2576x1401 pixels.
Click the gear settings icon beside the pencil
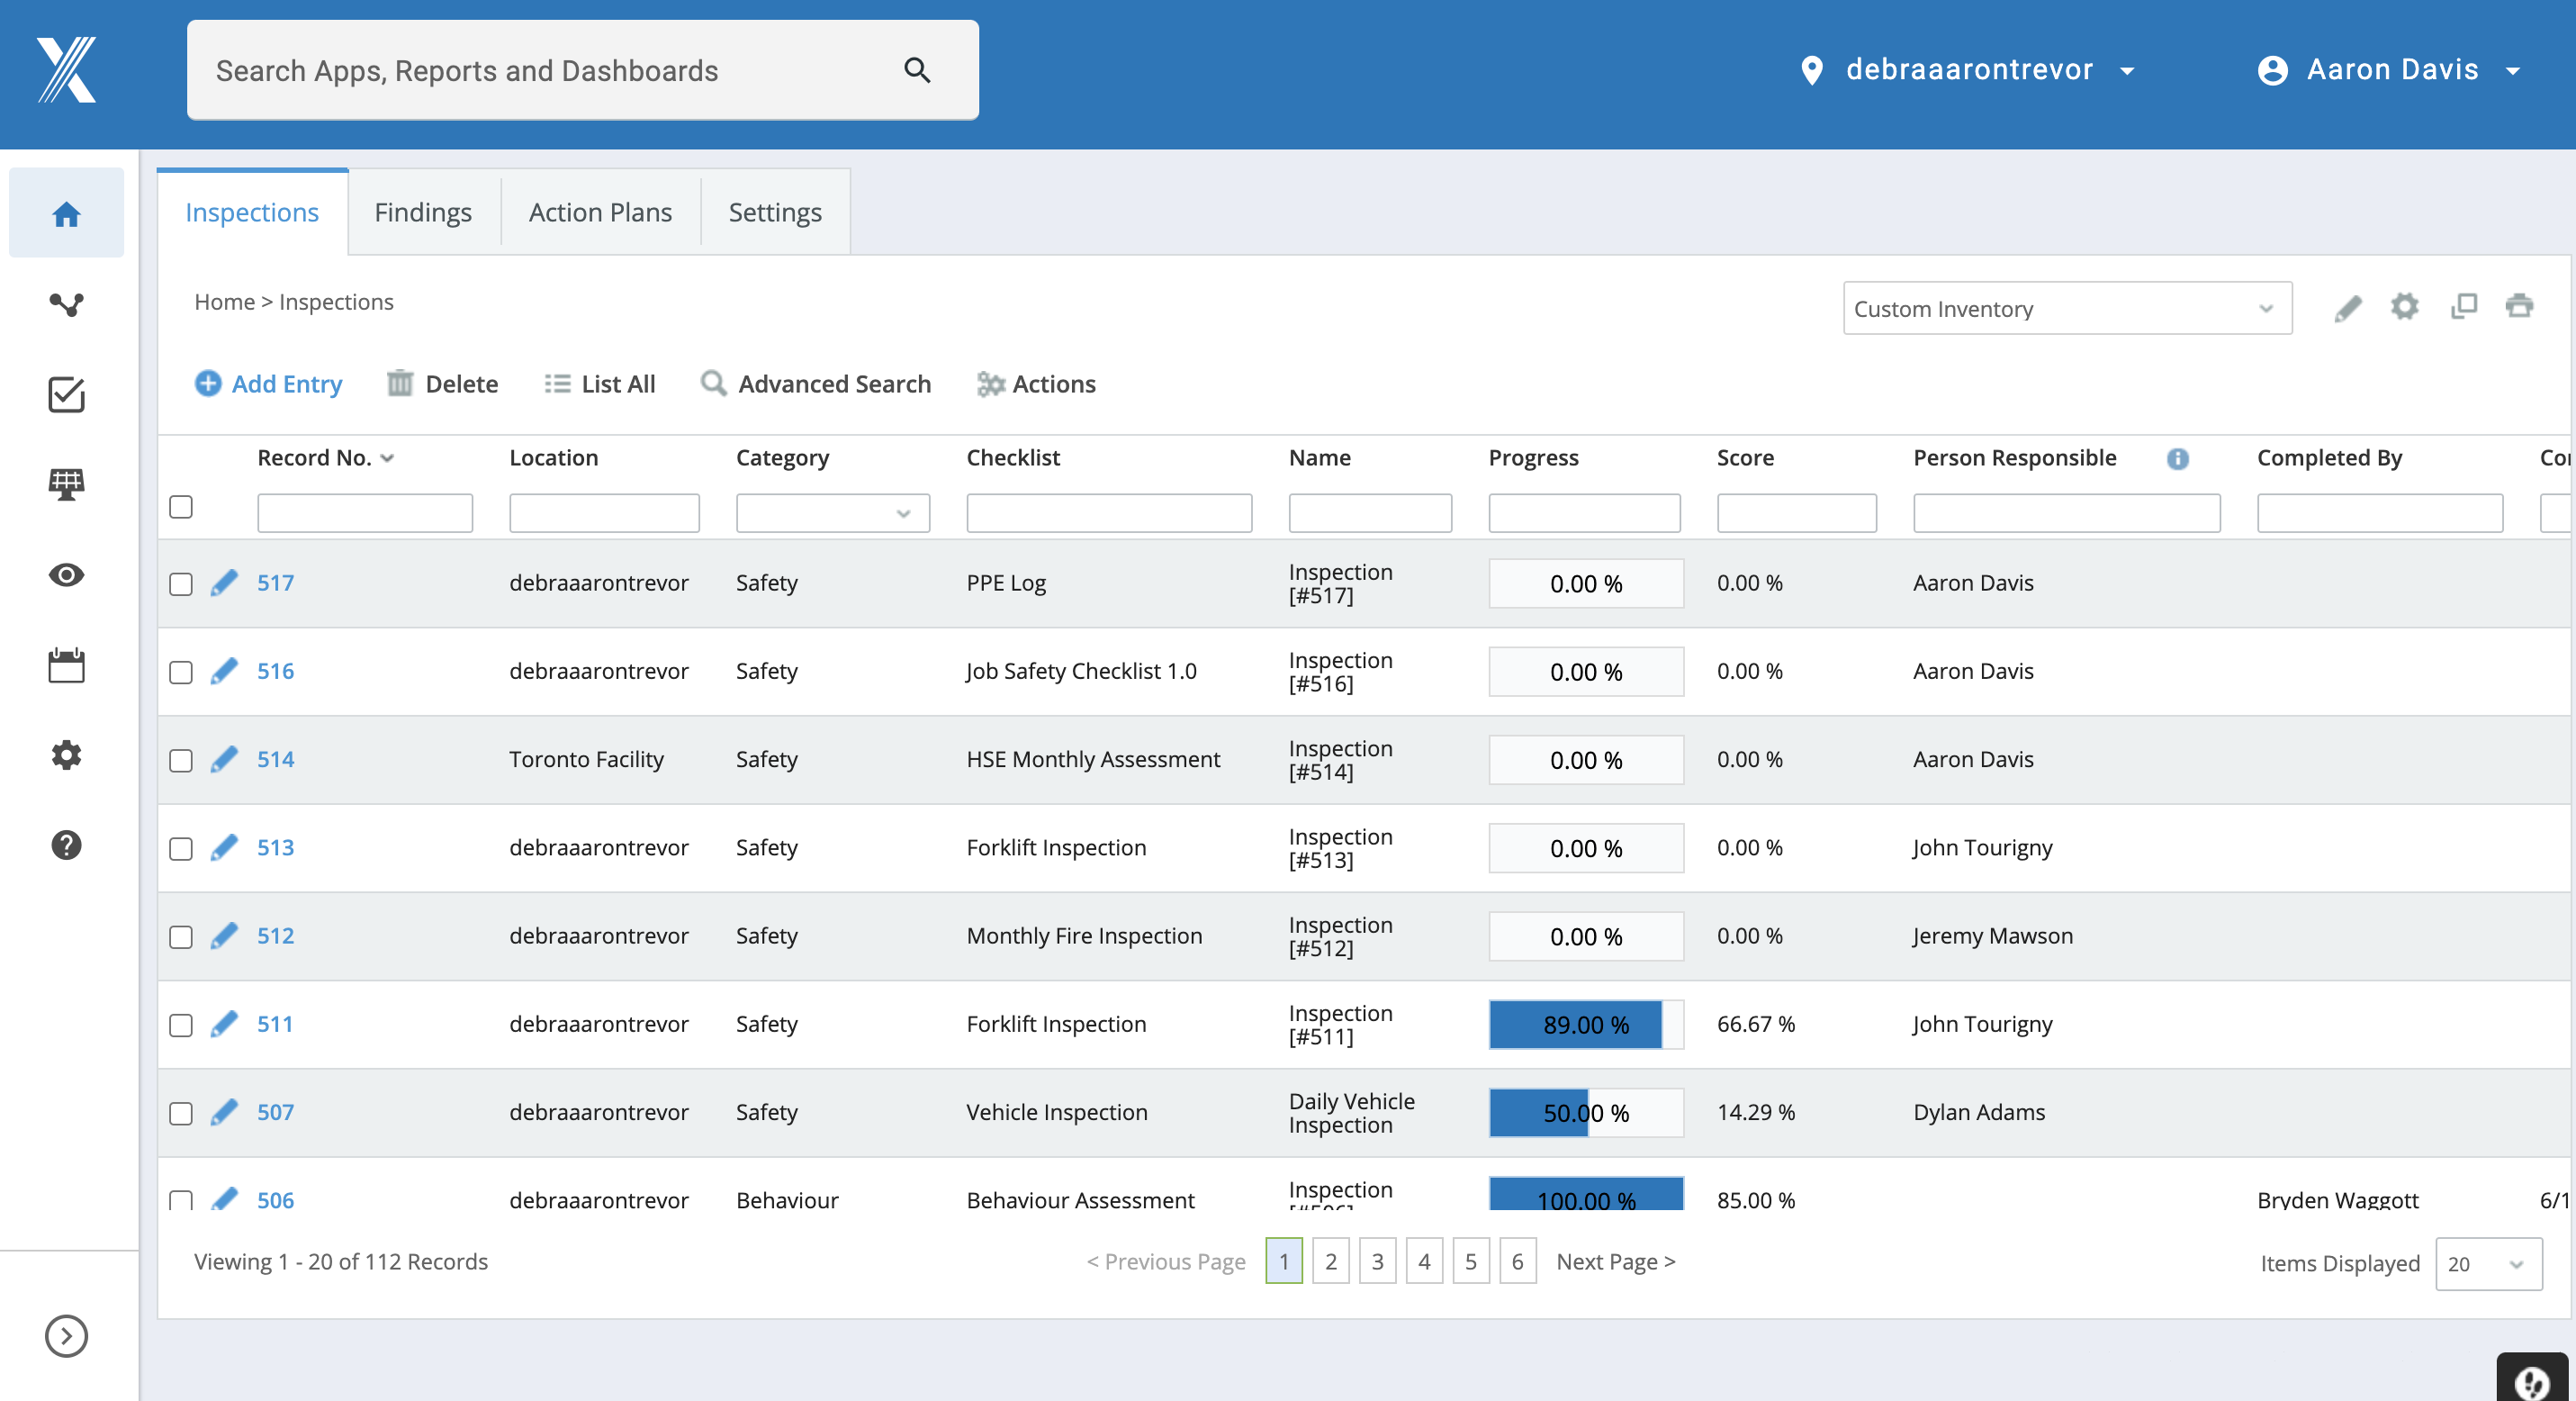tap(2406, 307)
